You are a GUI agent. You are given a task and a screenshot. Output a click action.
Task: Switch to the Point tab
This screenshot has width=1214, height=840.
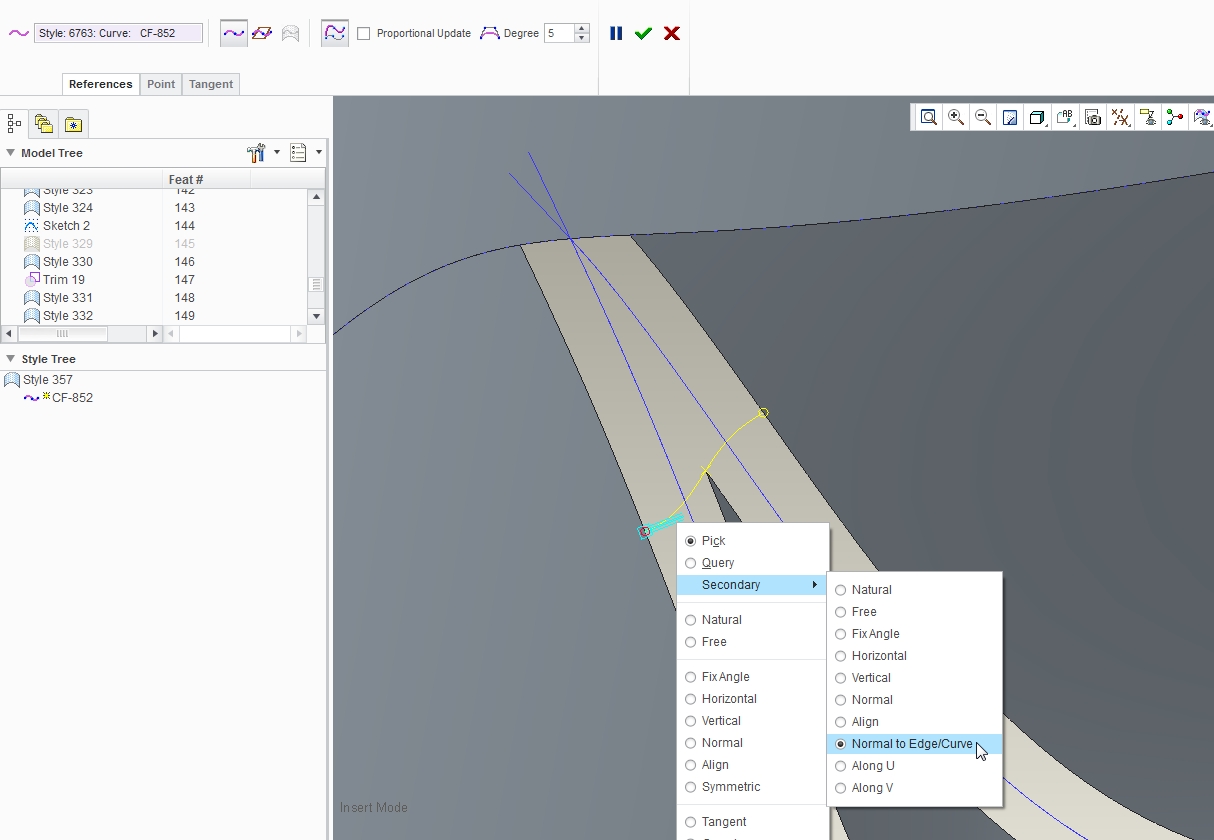click(161, 84)
